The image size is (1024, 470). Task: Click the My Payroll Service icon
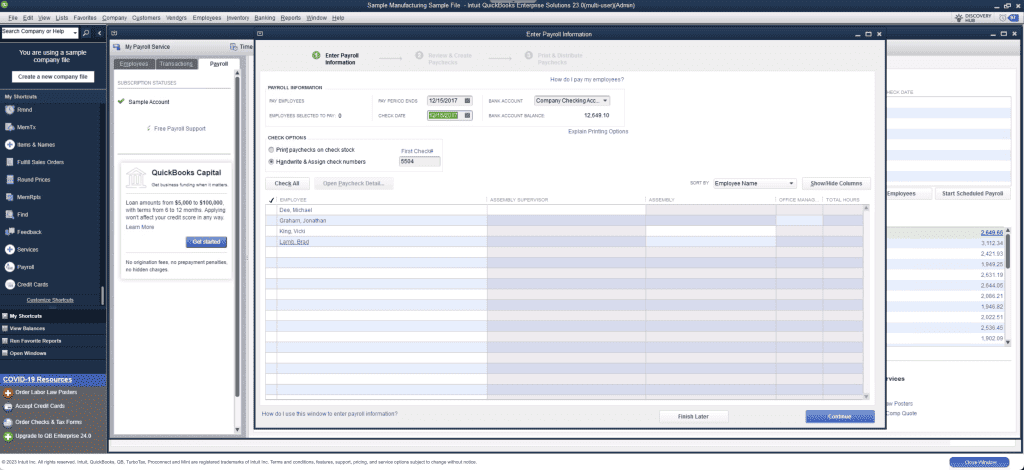118,47
